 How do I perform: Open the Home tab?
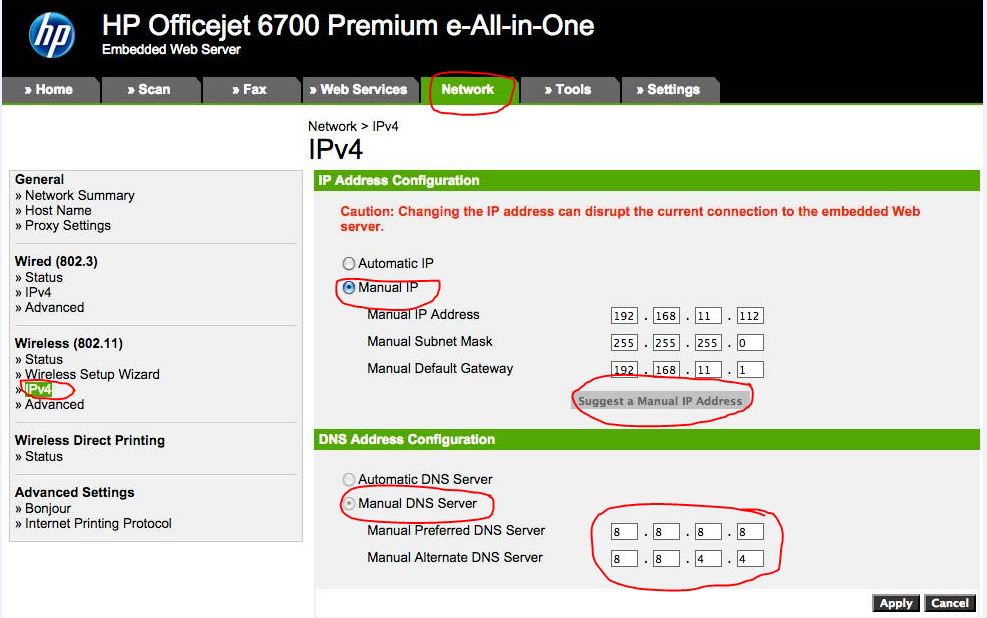tap(49, 90)
